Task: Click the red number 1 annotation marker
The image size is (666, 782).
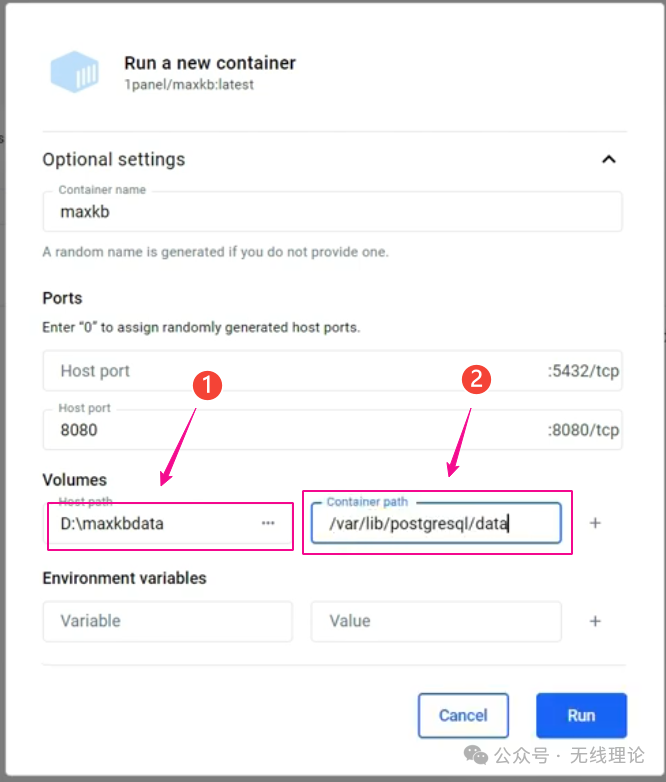Action: (x=206, y=387)
